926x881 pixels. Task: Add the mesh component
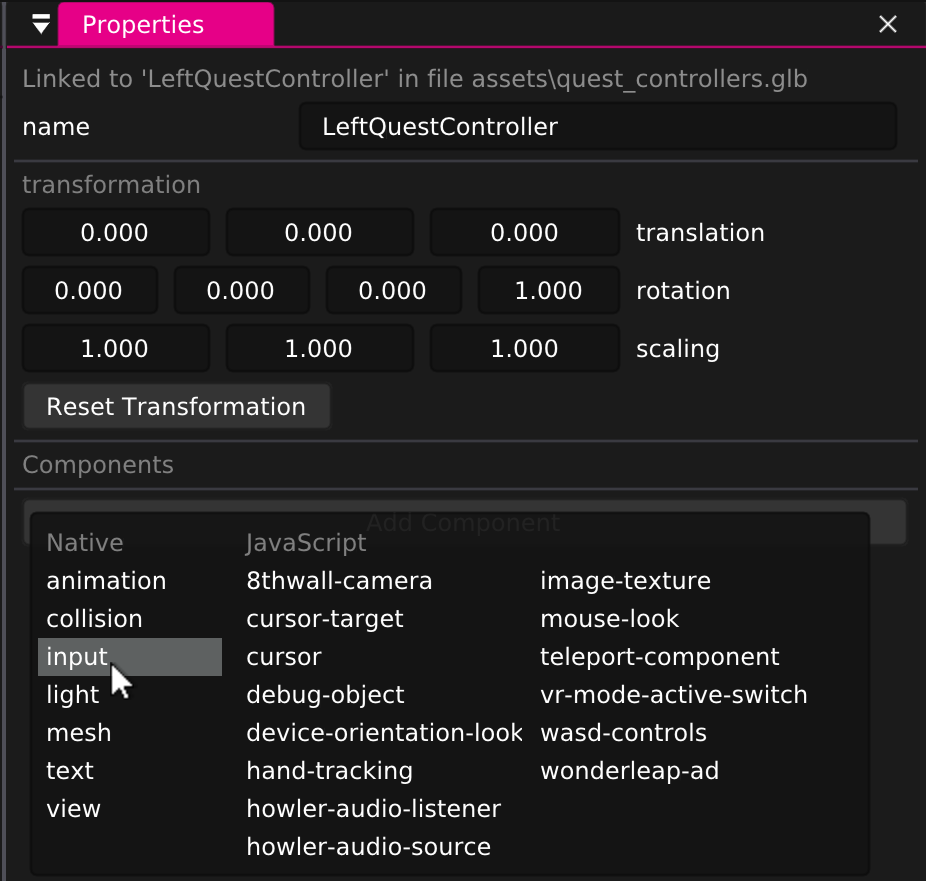[79, 732]
